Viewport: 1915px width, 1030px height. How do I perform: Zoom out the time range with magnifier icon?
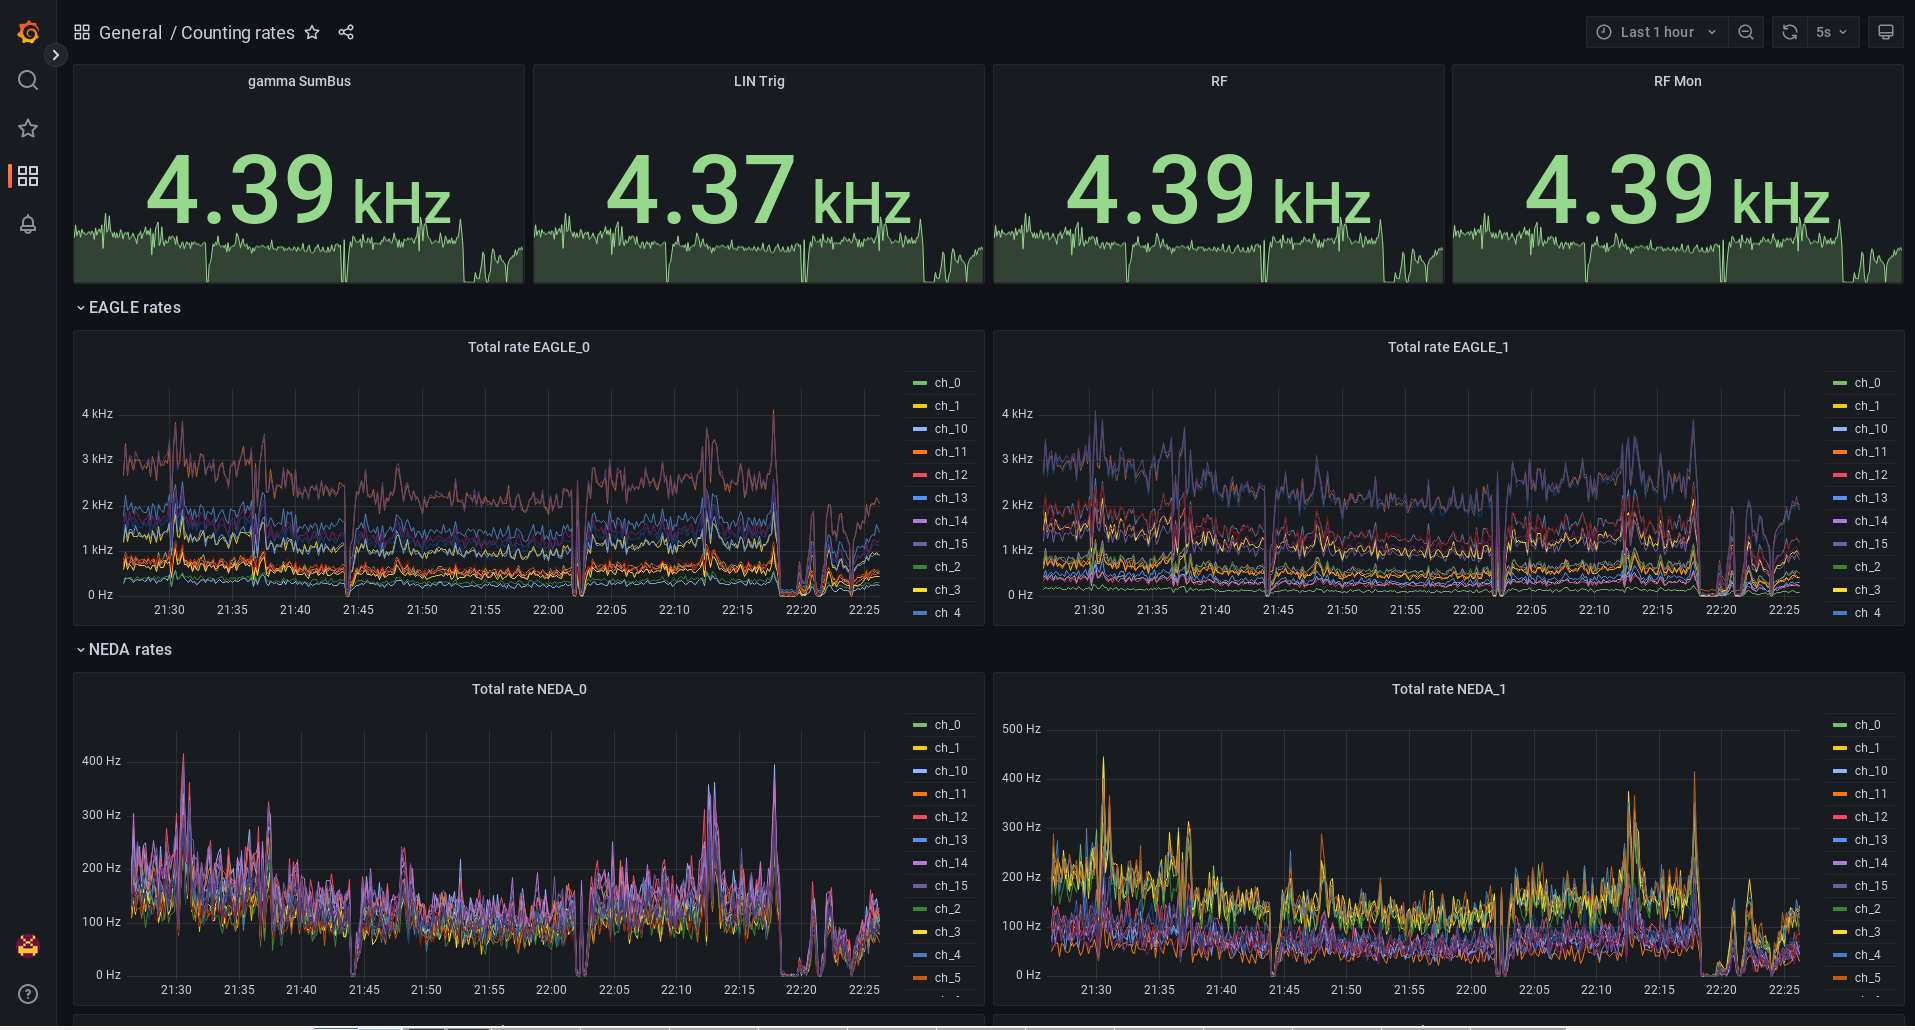point(1746,31)
